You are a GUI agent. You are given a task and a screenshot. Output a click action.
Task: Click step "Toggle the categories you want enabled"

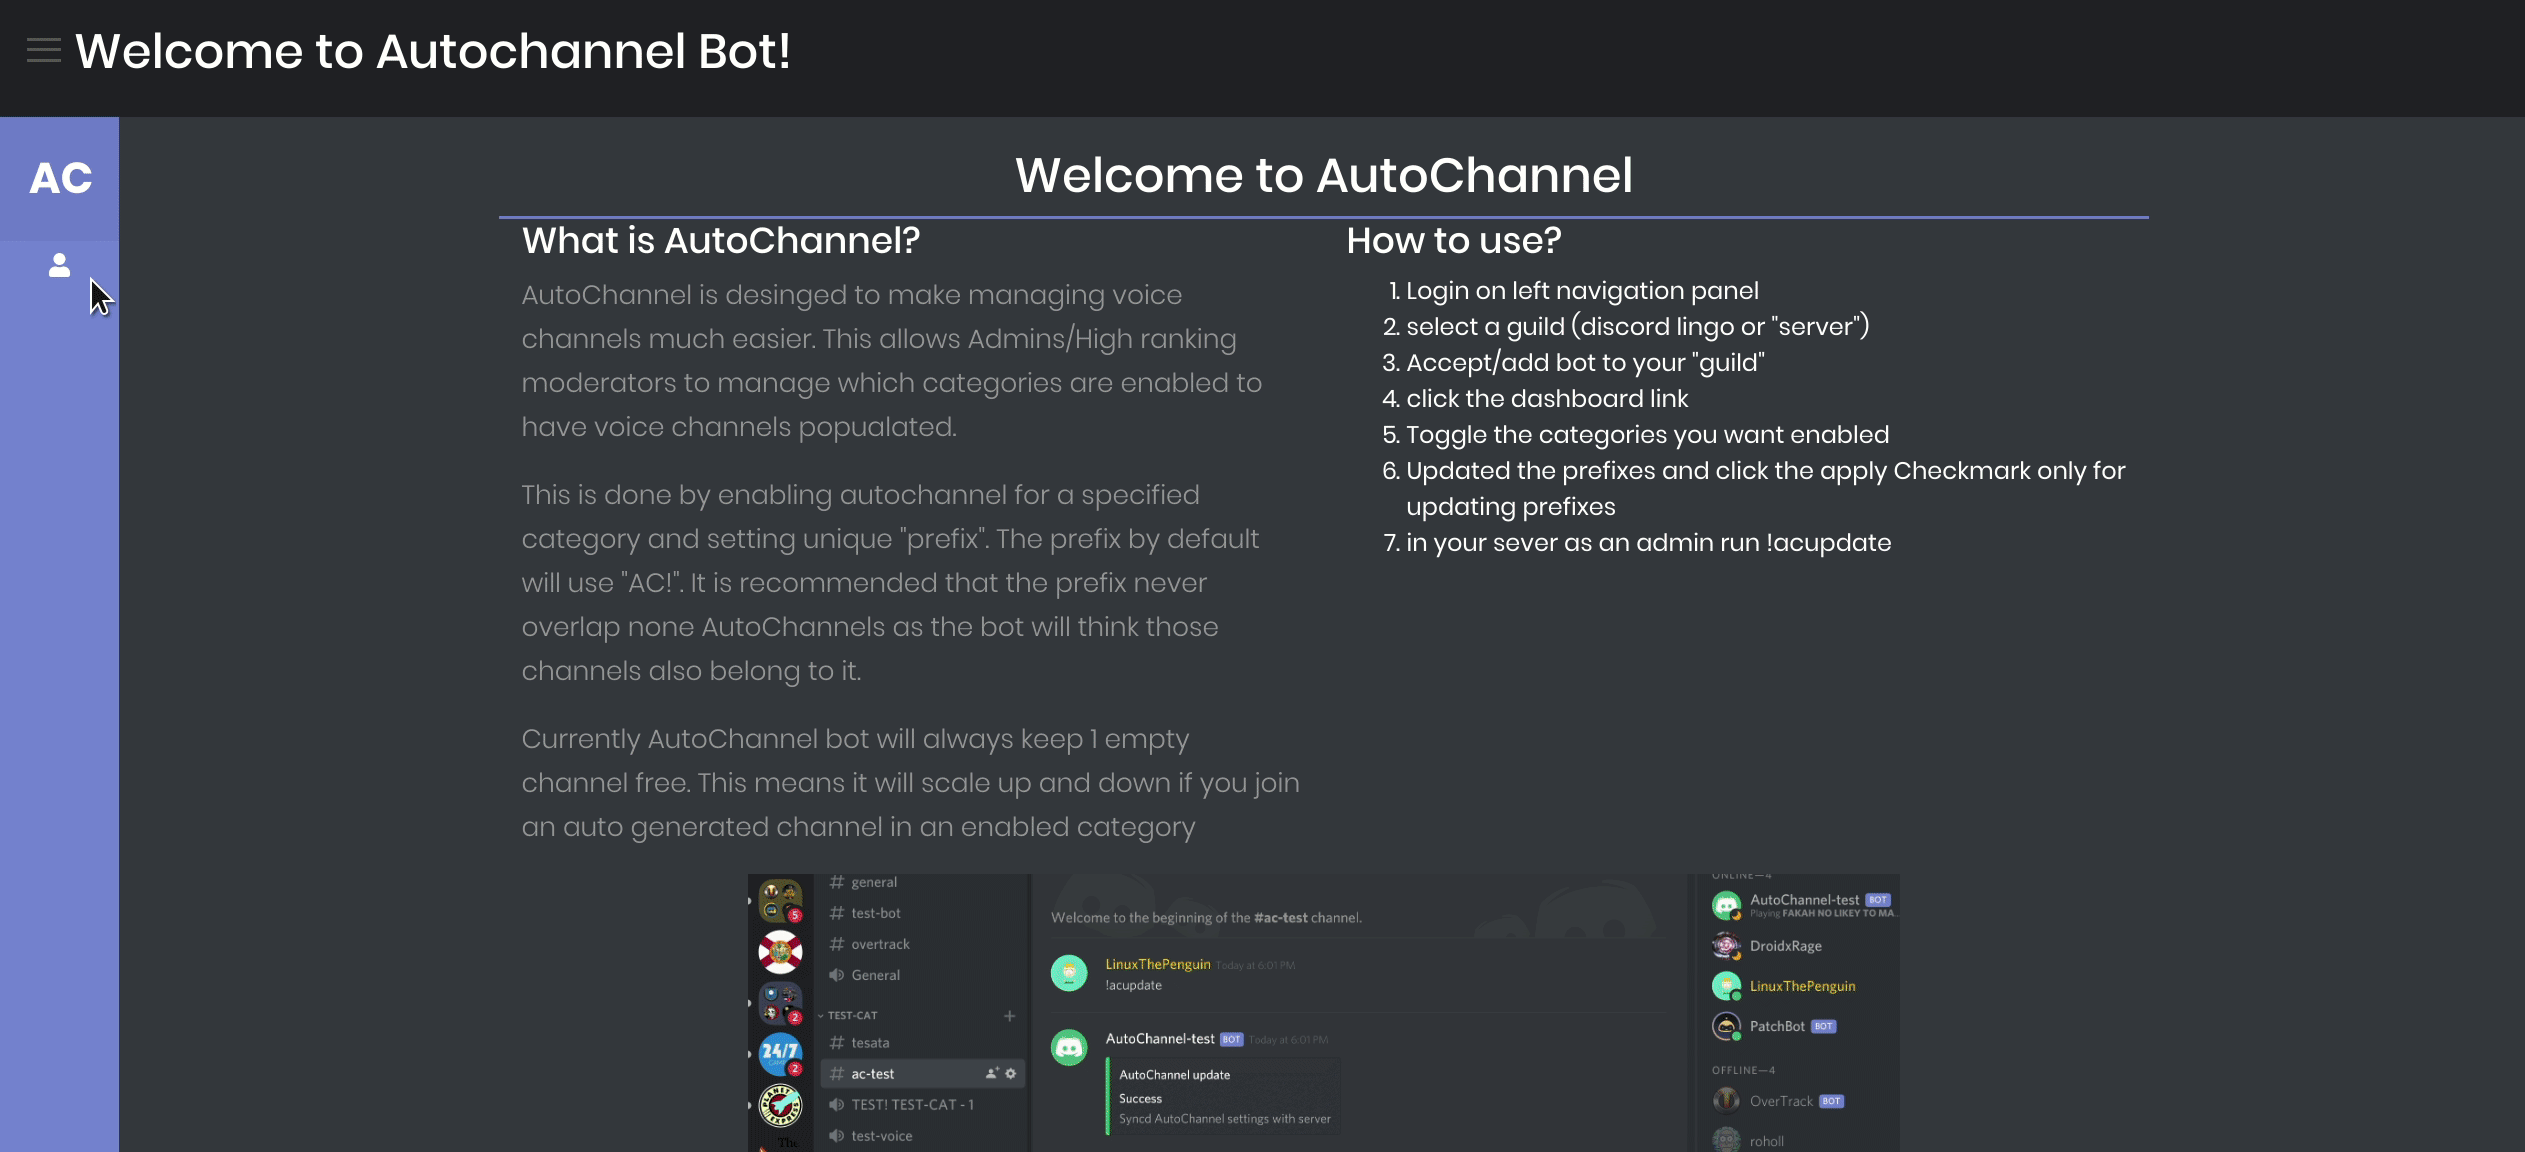click(1647, 434)
